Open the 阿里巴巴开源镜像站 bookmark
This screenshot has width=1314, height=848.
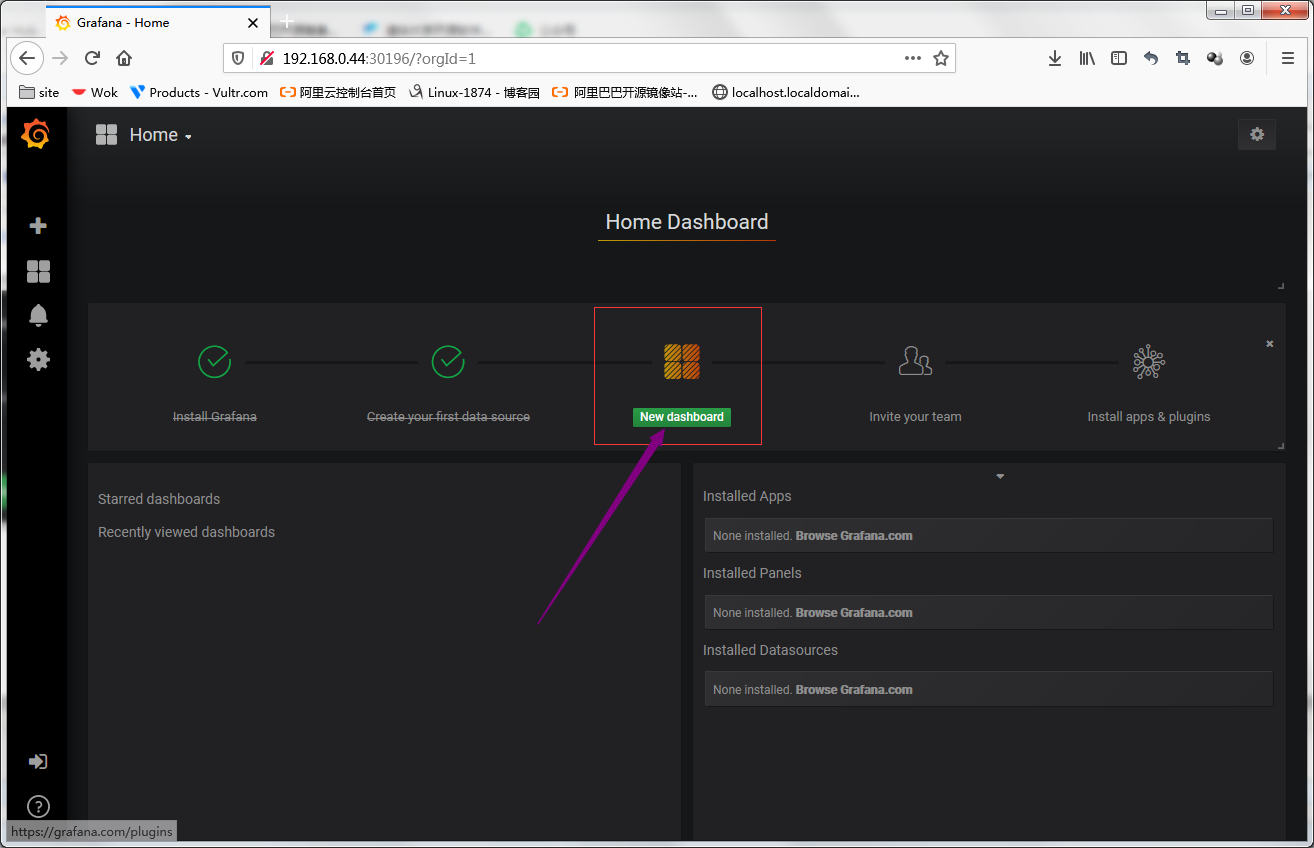tap(625, 92)
